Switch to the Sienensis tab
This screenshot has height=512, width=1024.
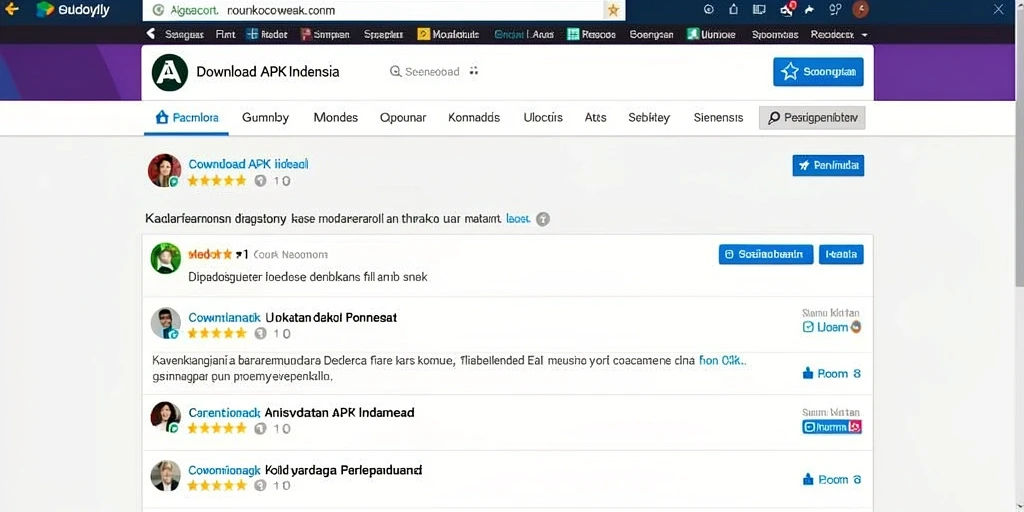[x=718, y=118]
